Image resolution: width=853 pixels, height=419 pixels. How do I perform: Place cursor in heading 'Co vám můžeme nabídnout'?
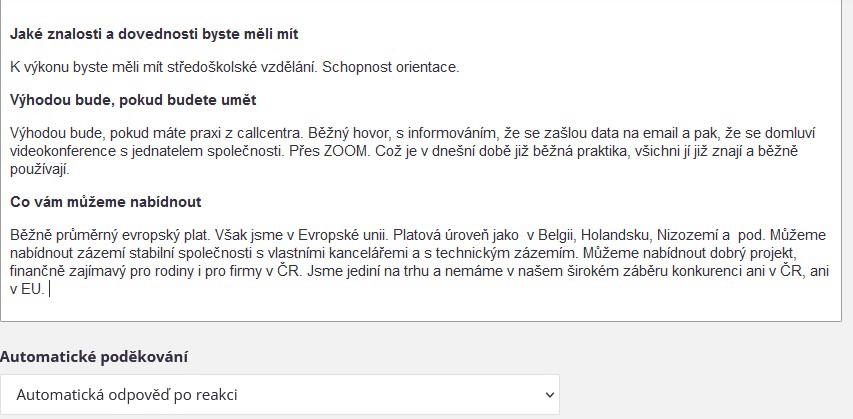(106, 202)
